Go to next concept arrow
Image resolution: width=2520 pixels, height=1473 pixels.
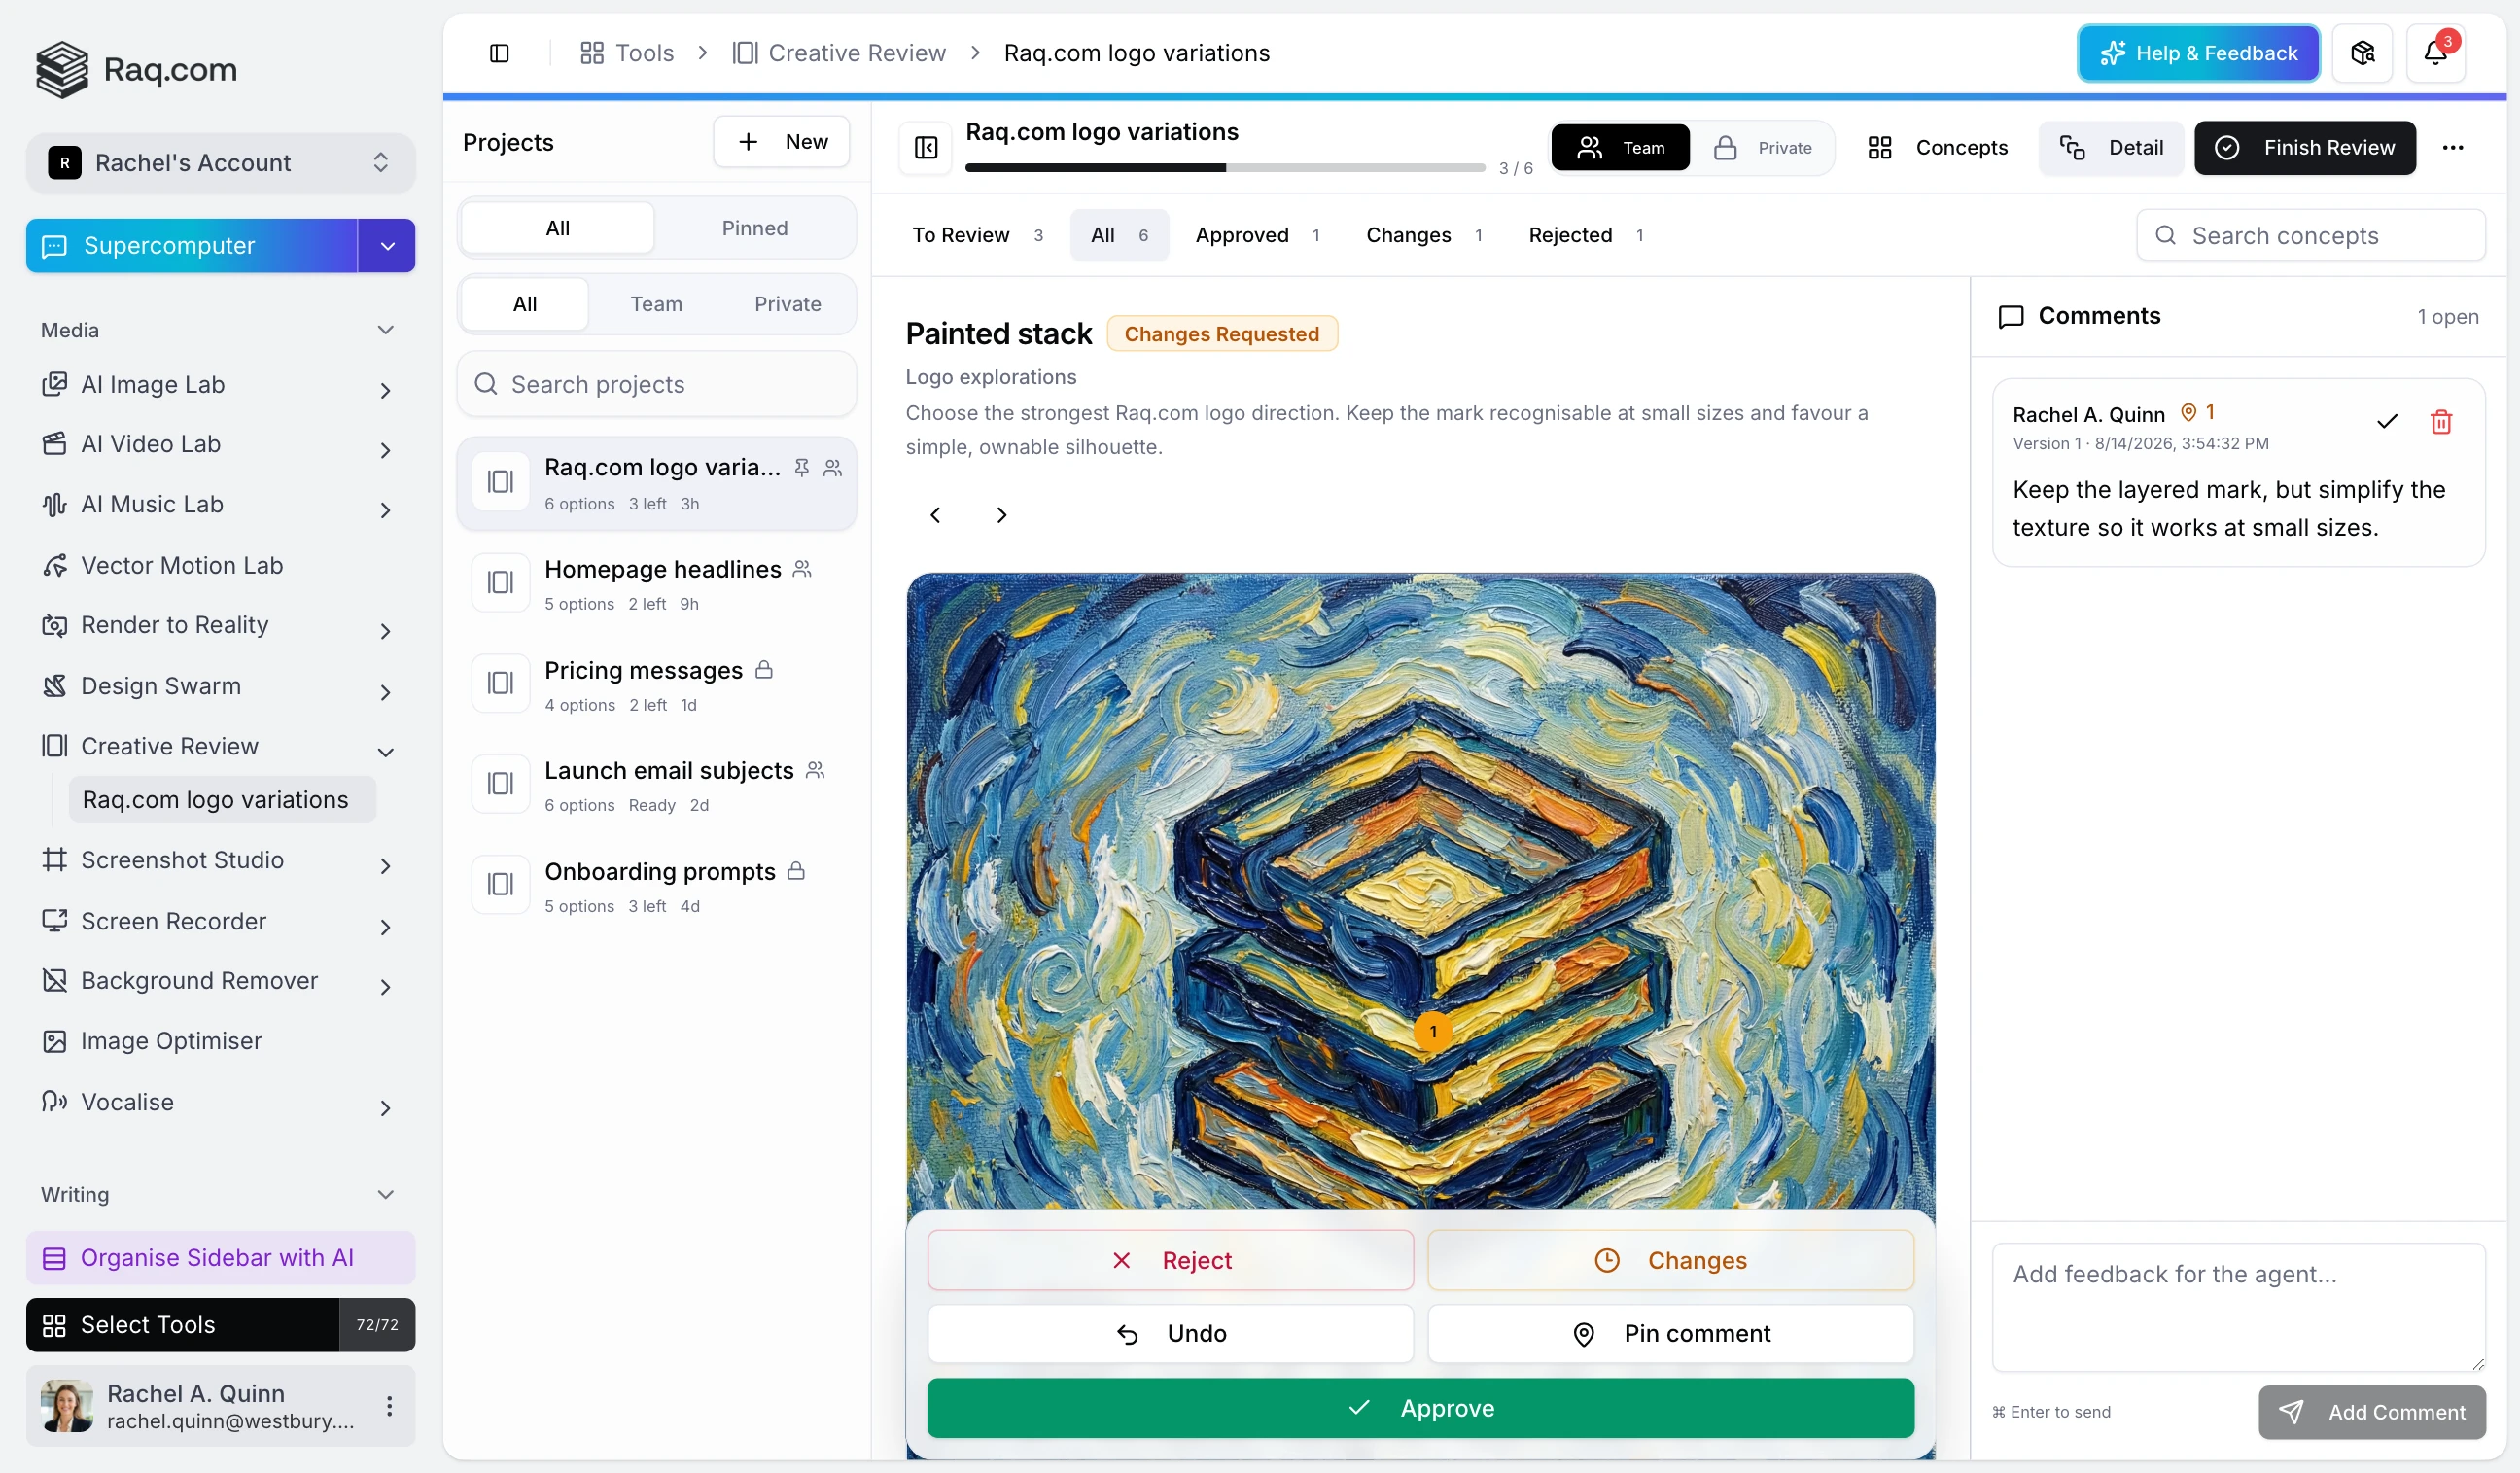click(x=1001, y=515)
